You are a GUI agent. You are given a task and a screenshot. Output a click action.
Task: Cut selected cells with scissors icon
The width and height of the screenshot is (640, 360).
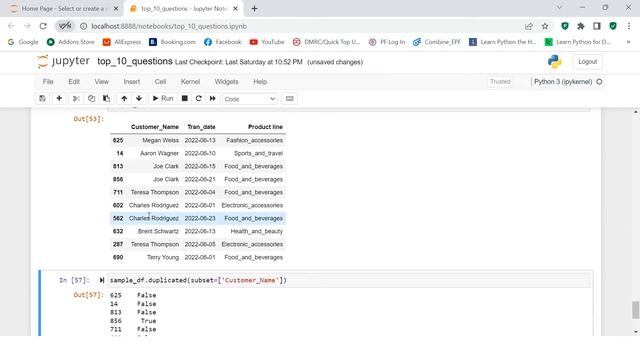tap(76, 99)
